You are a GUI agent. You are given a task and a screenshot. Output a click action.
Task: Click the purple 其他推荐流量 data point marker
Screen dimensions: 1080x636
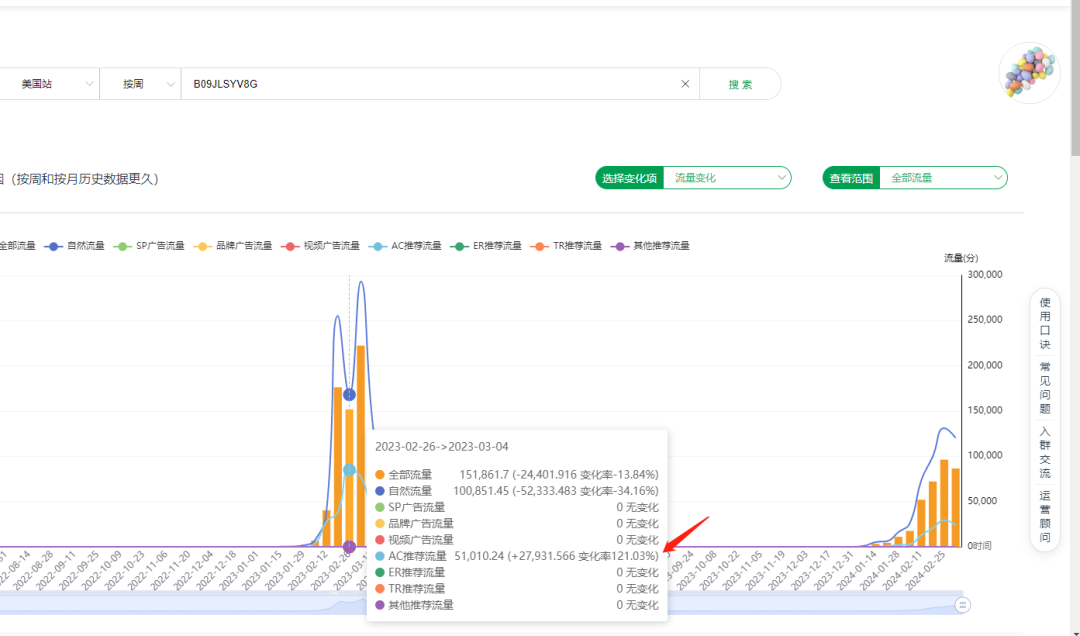349,547
